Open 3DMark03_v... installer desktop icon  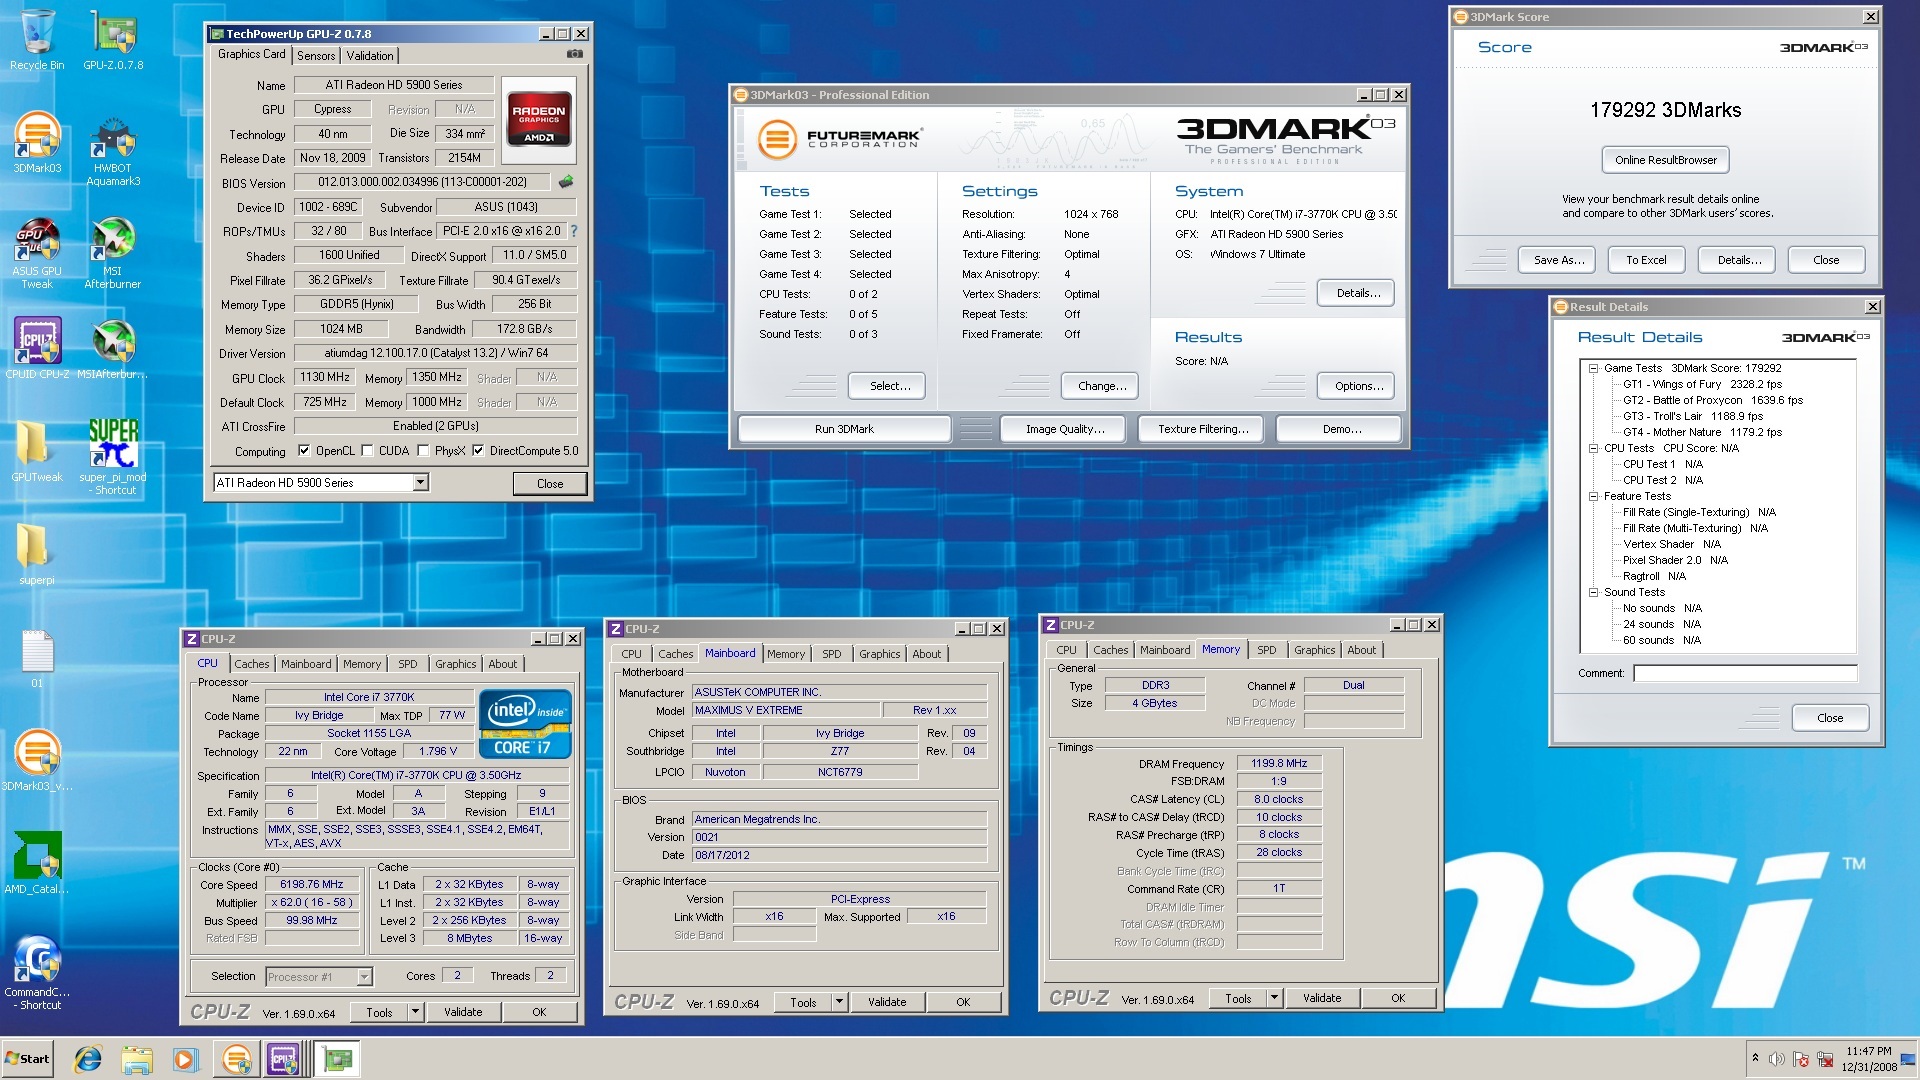pyautogui.click(x=37, y=760)
